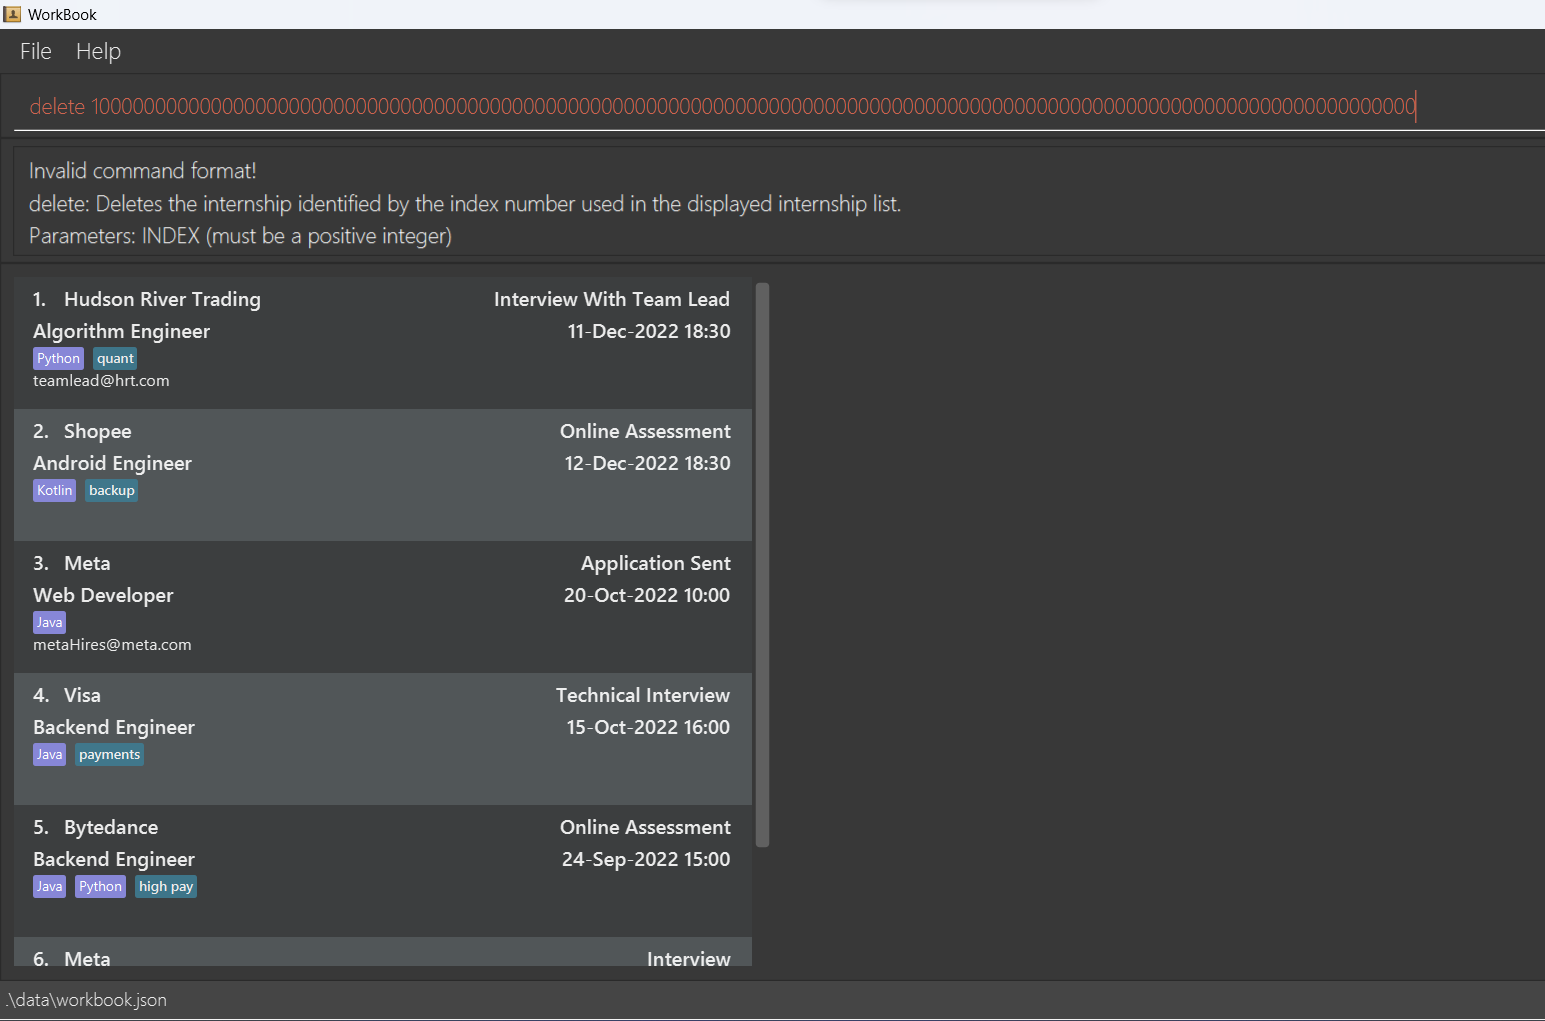The width and height of the screenshot is (1545, 1021).
Task: Click the Kotlin tag
Action: point(54,490)
